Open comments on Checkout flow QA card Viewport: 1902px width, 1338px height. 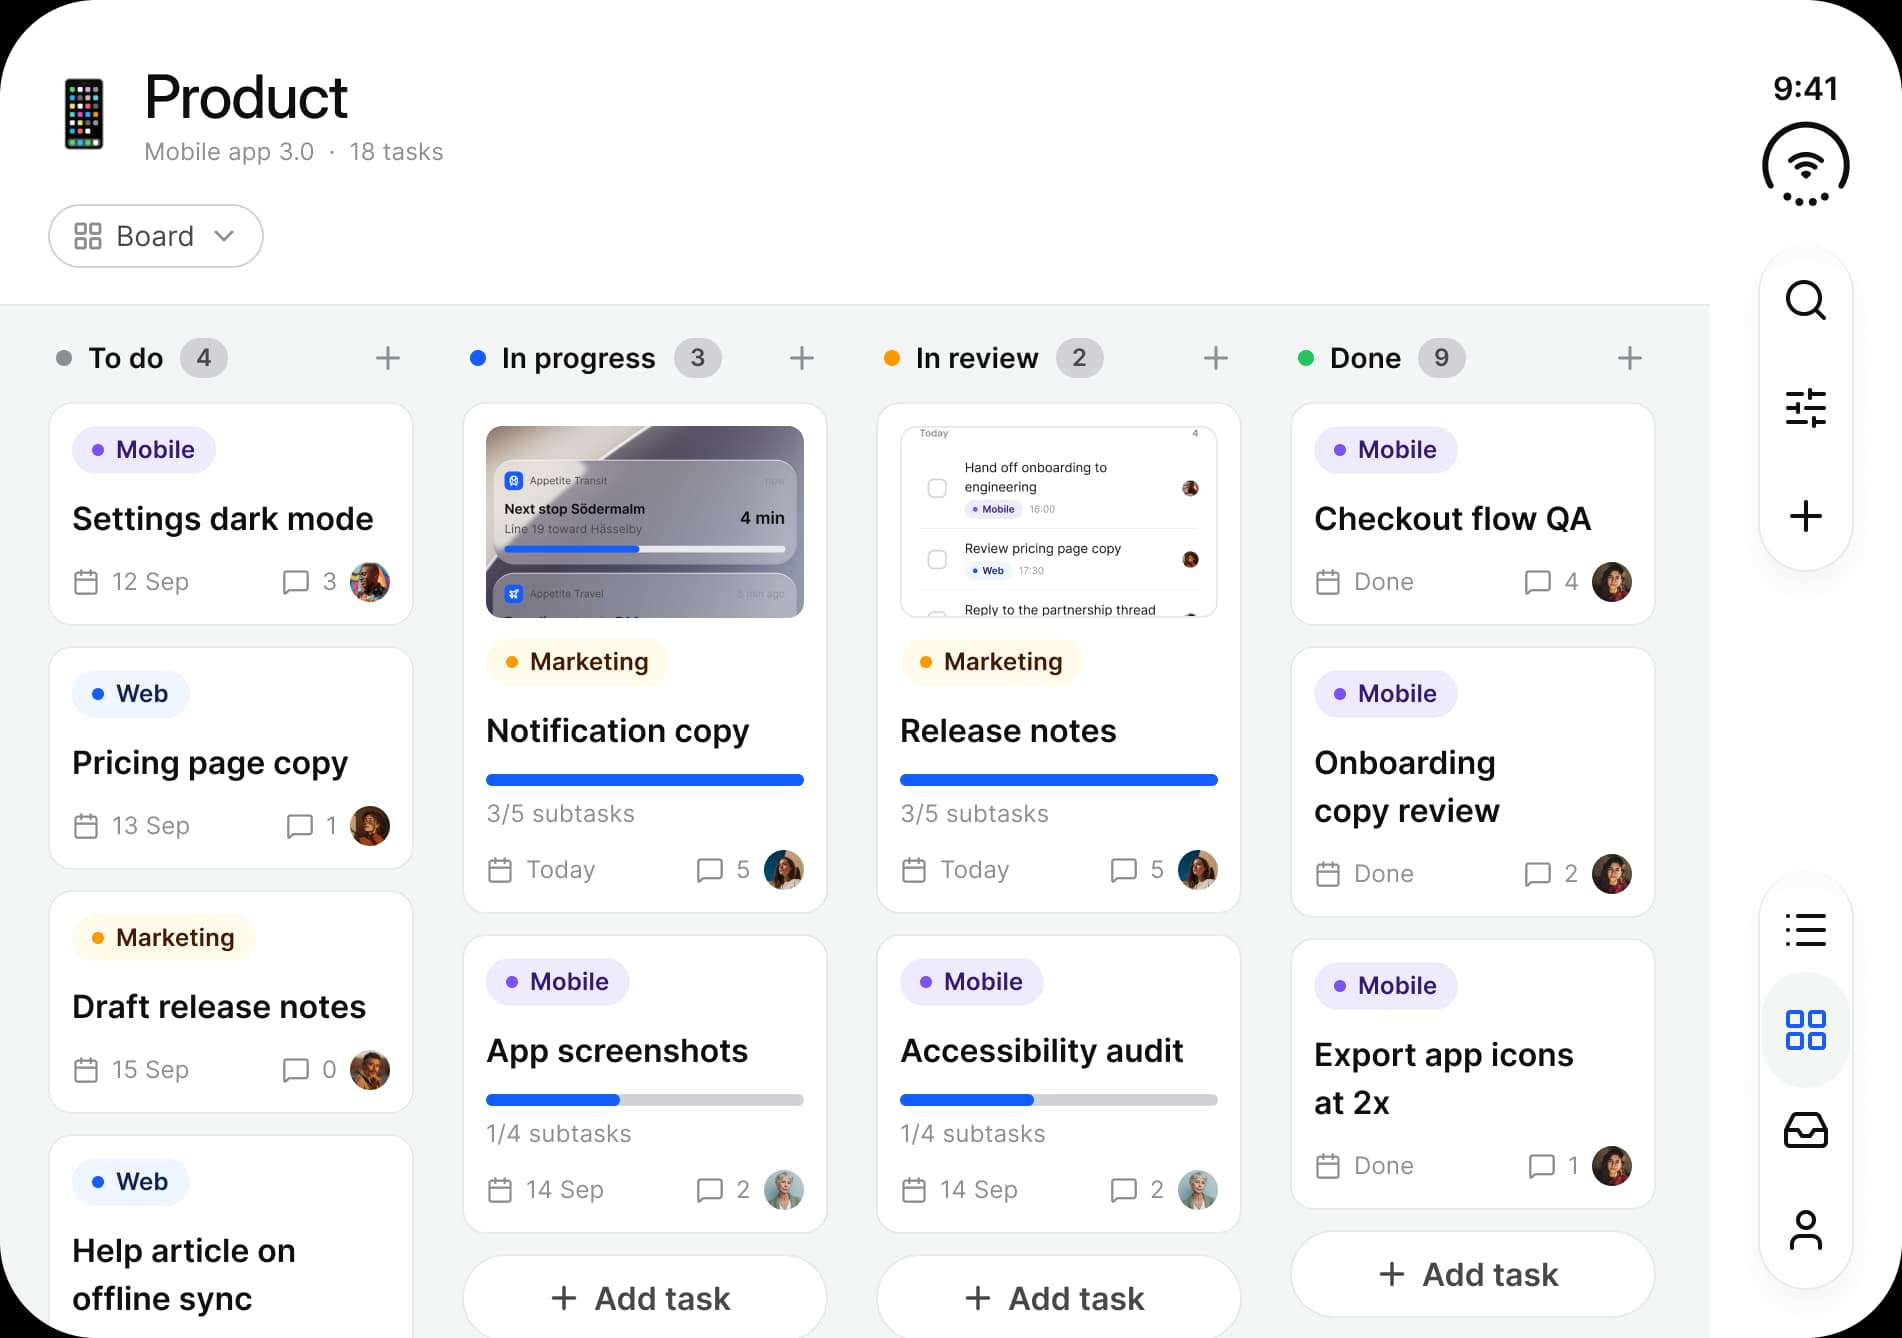pyautogui.click(x=1551, y=582)
